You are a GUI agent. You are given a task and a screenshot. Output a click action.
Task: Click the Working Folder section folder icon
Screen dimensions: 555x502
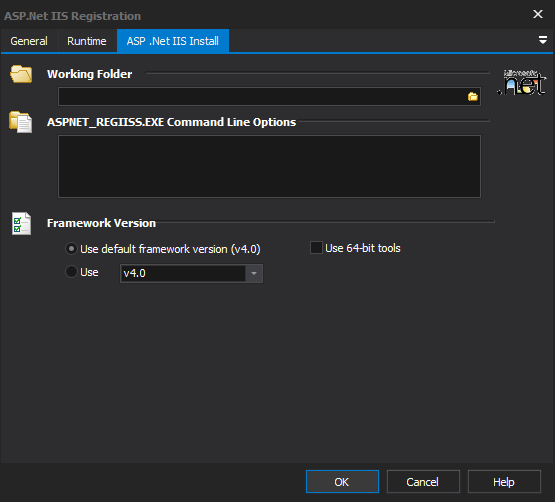(21, 74)
